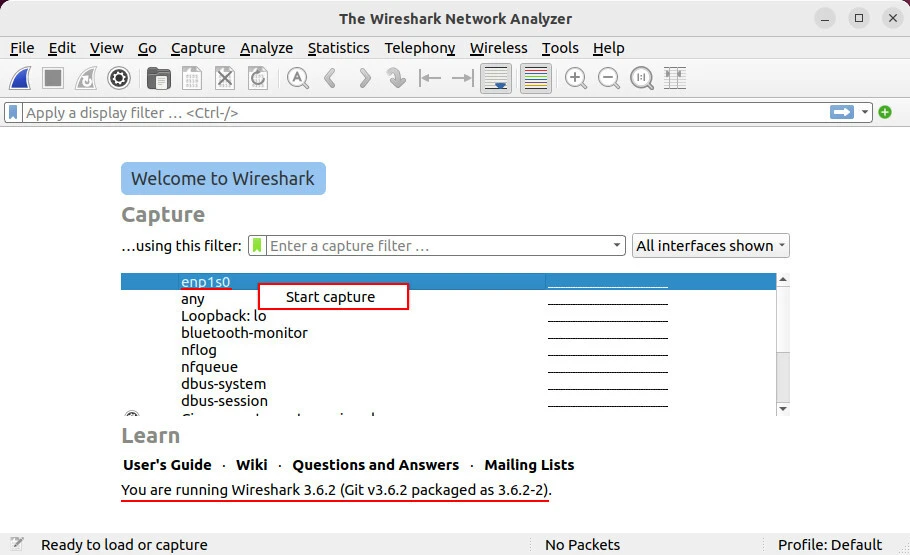Screen dimensions: 910x555
Task: Click the find packet magnifier icon
Action: pyautogui.click(x=298, y=78)
